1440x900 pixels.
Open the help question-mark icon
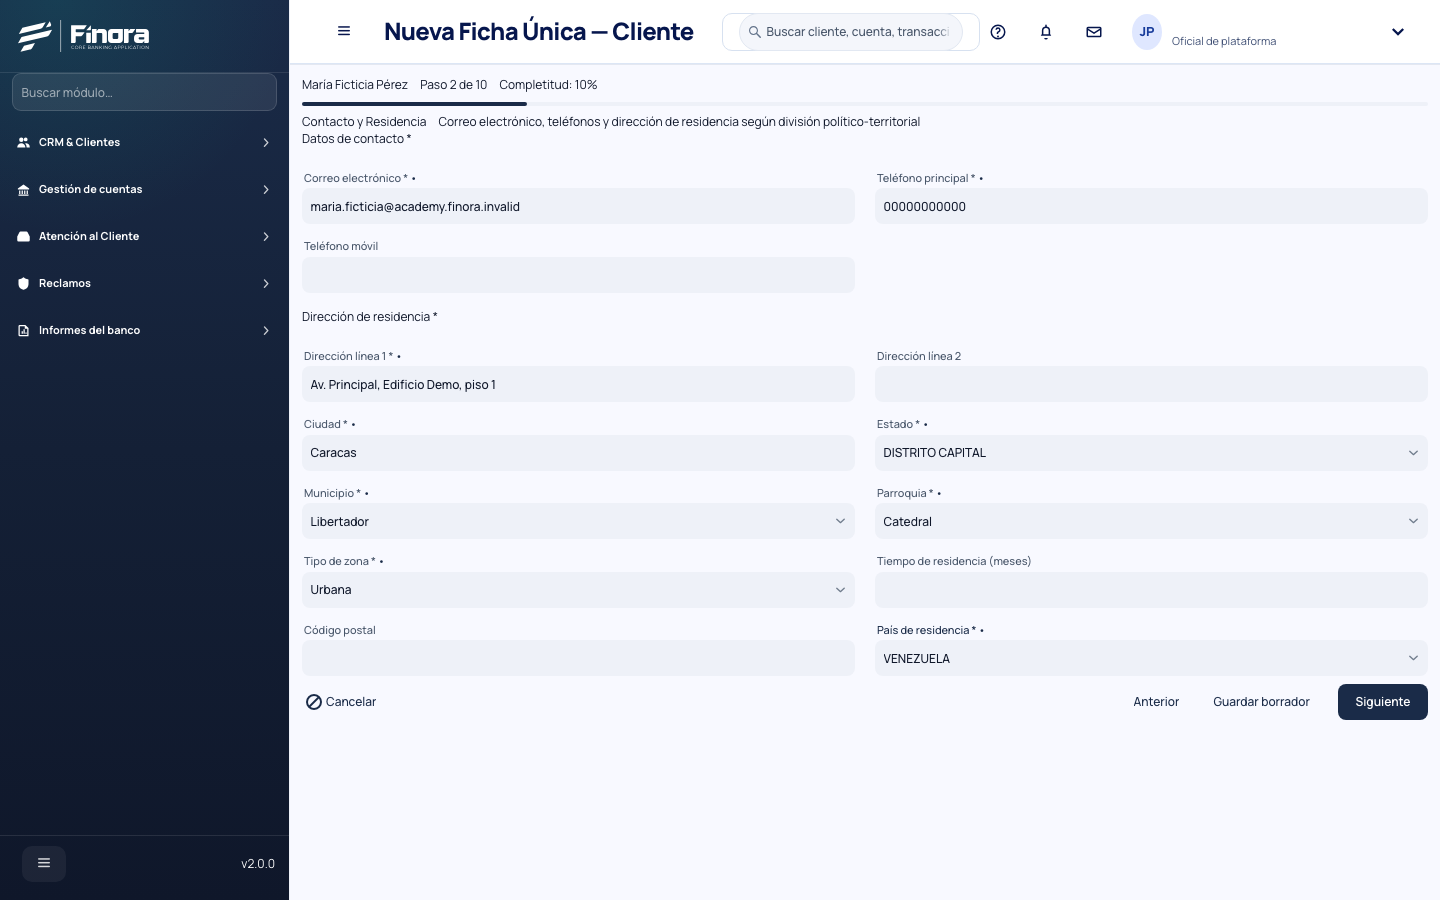pyautogui.click(x=998, y=32)
